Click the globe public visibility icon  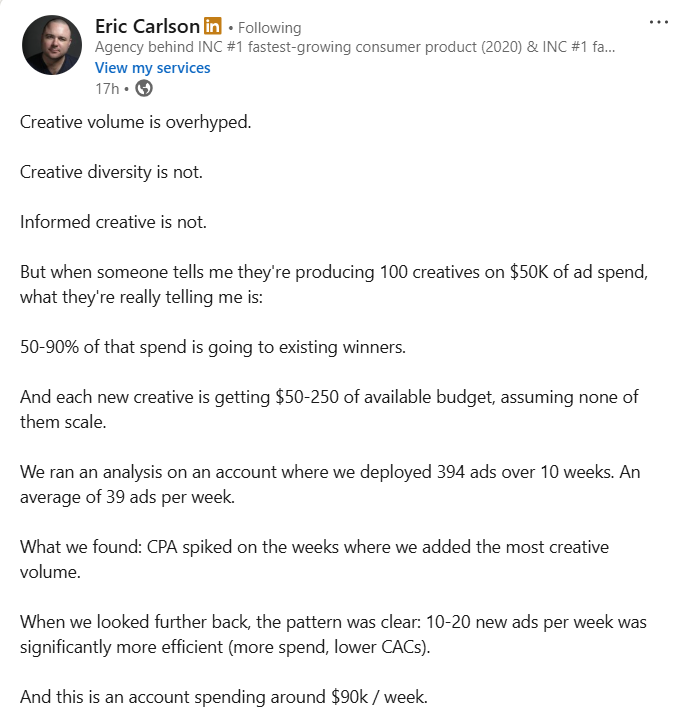[x=144, y=87]
